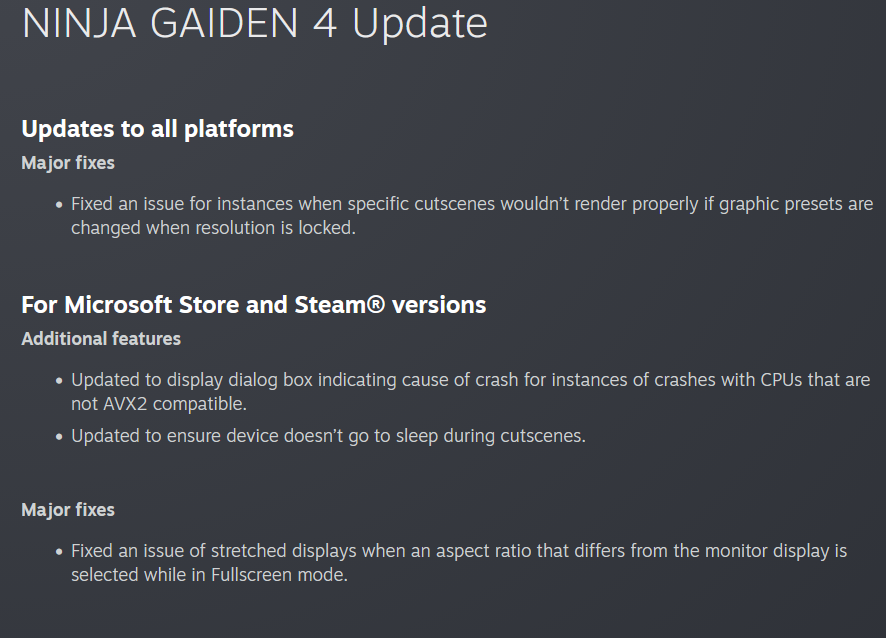Image resolution: width=886 pixels, height=638 pixels.
Task: Click the NINJA GAIDEN 4 Update title
Action: 254,24
